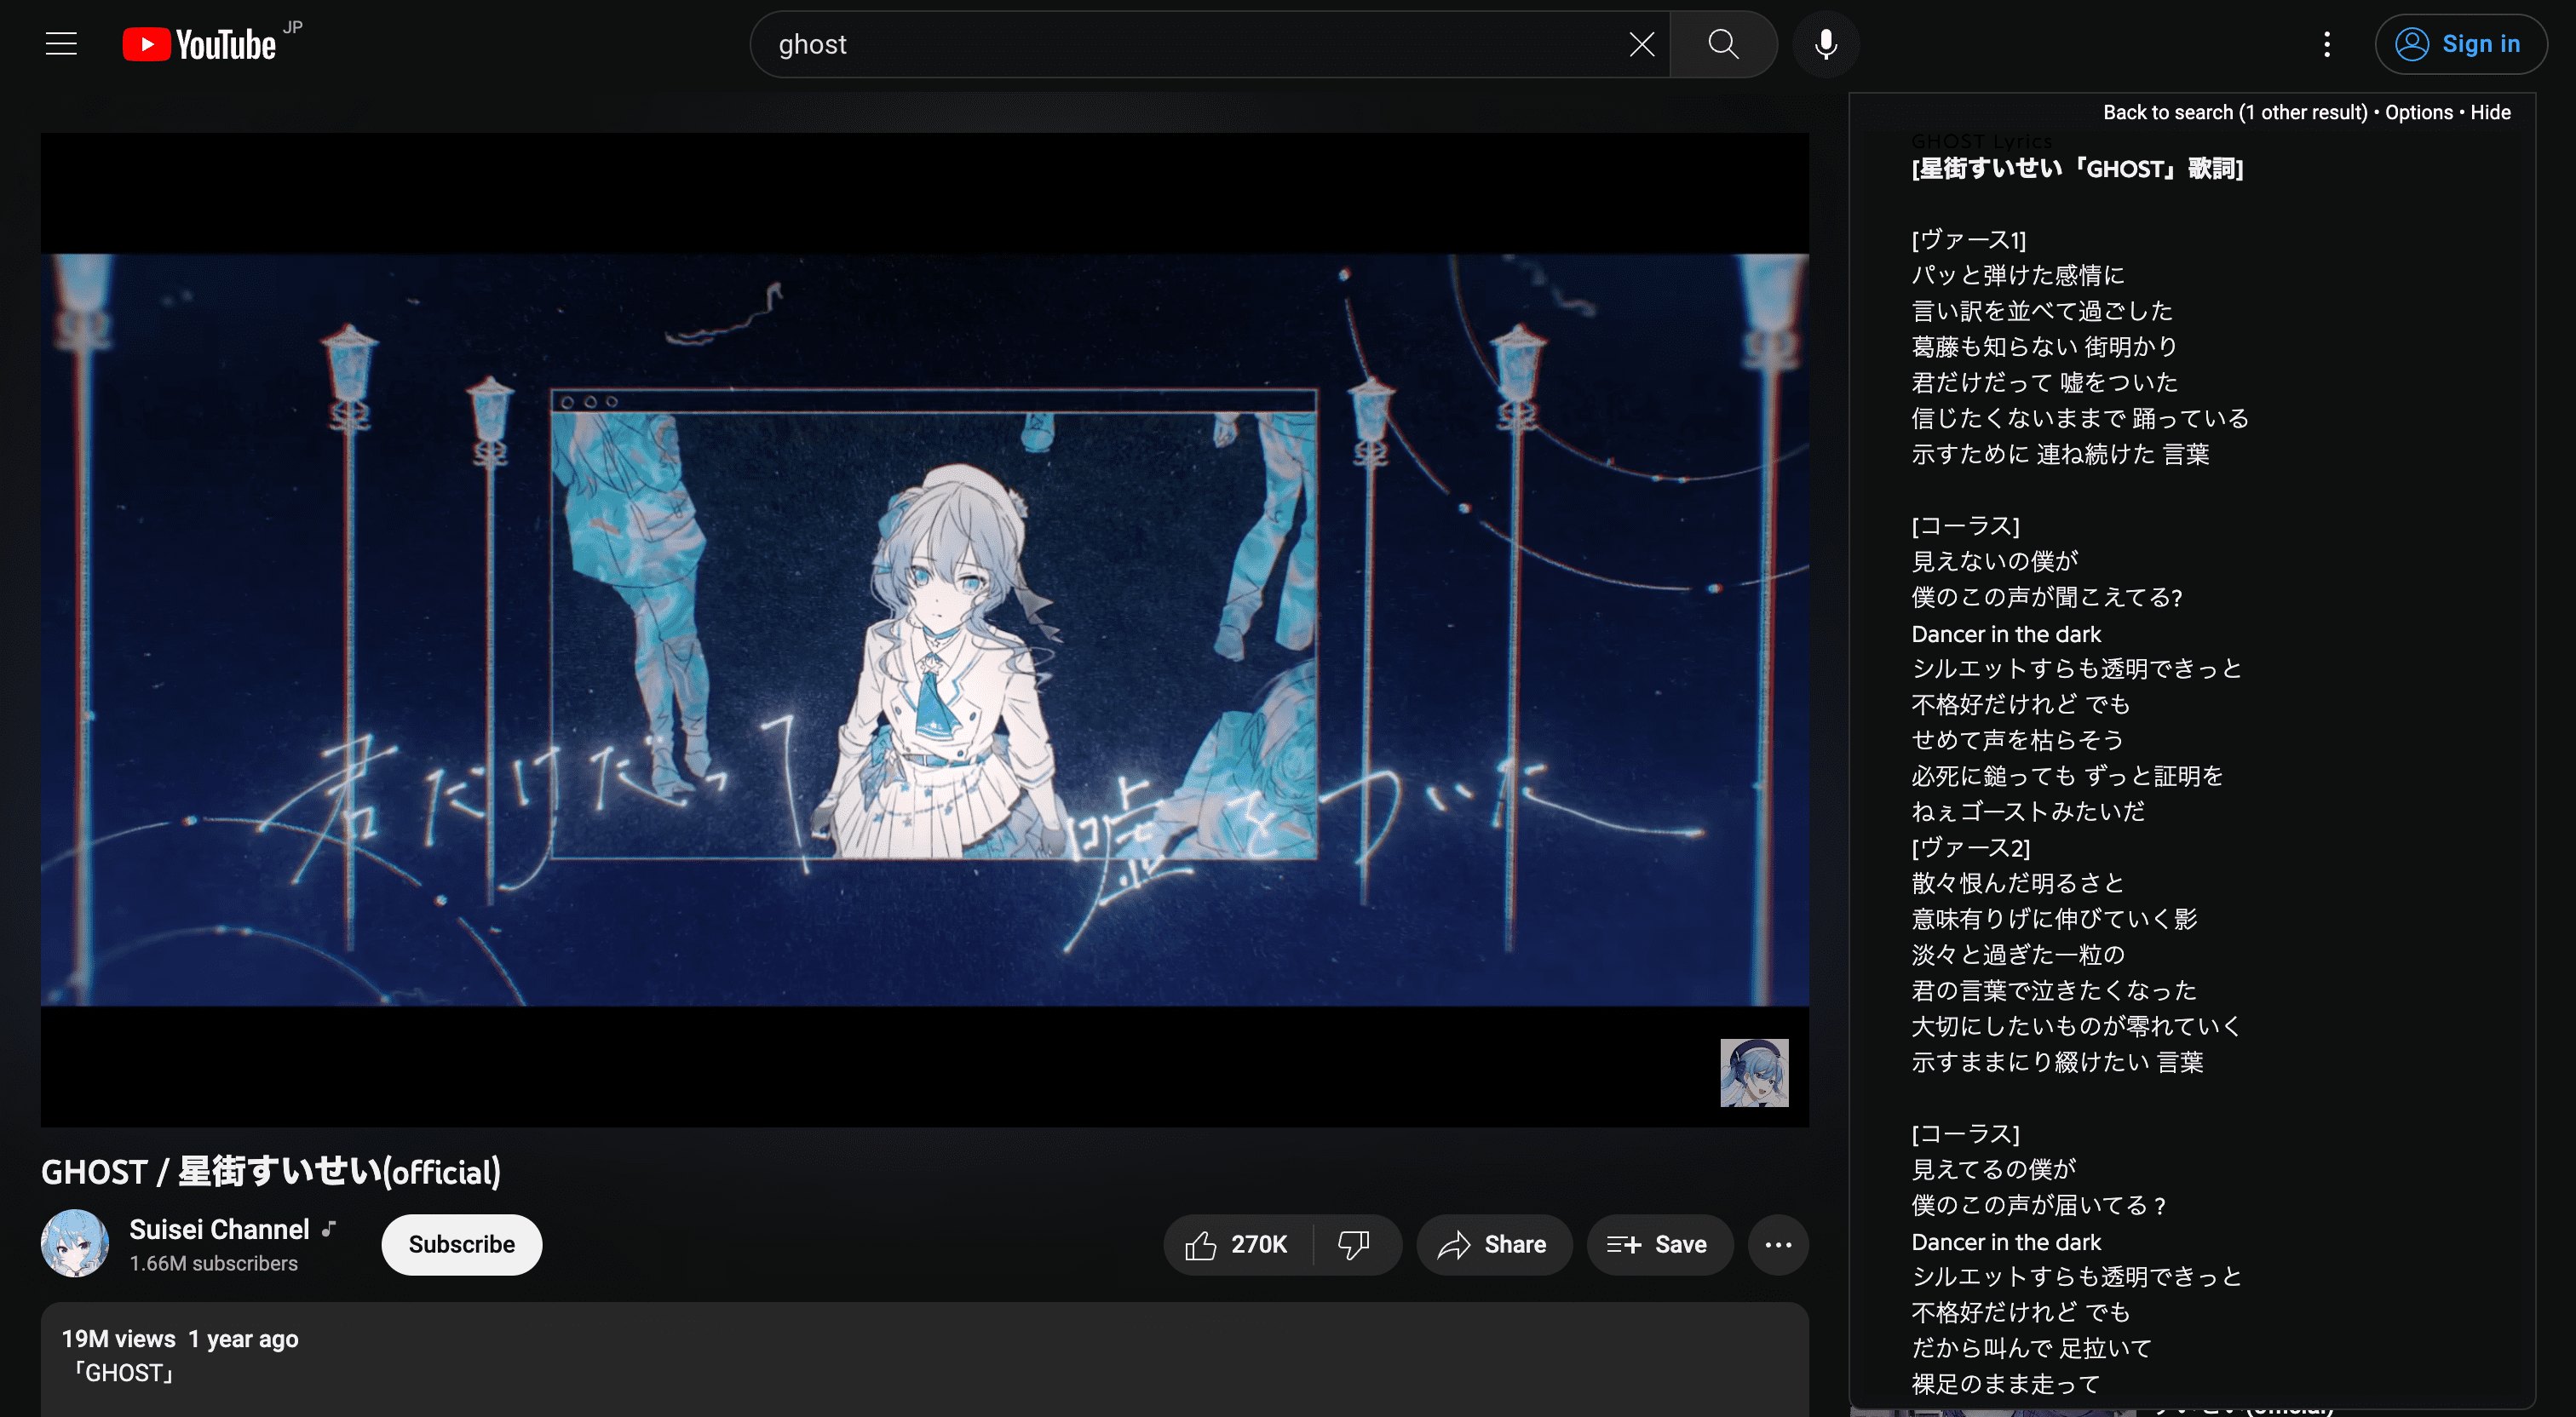
Task: Open the hamburger guide menu
Action: click(x=61, y=44)
